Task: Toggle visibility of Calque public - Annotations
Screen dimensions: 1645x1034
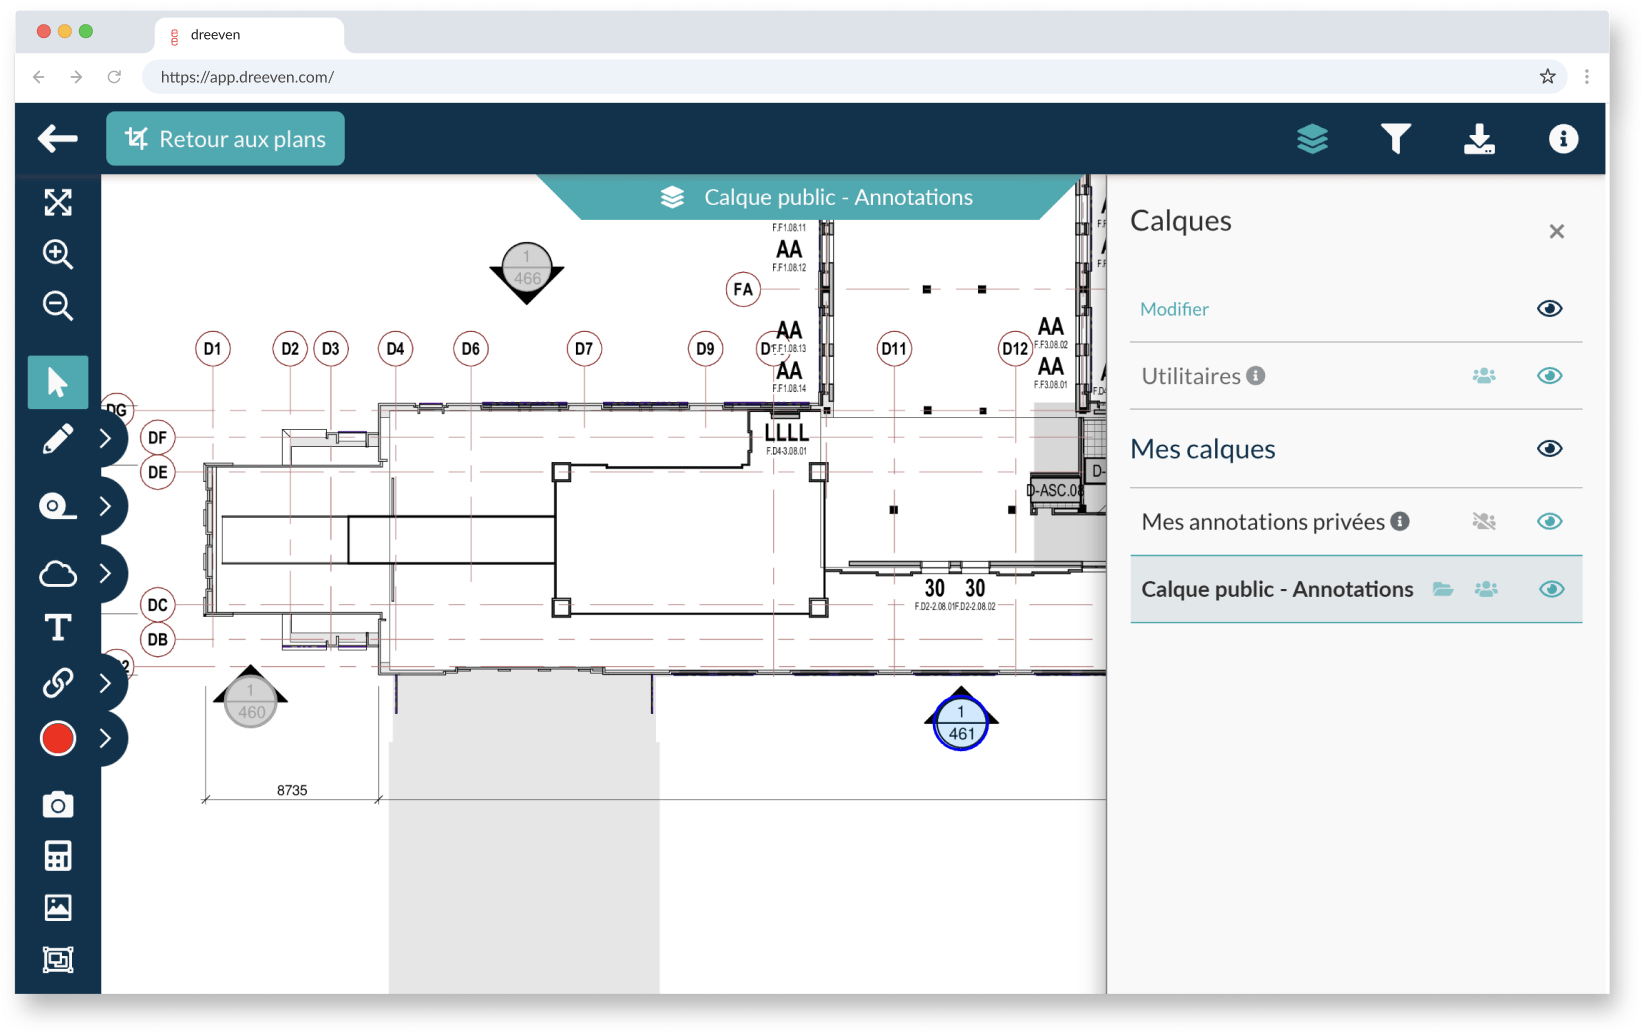Action: point(1551,589)
